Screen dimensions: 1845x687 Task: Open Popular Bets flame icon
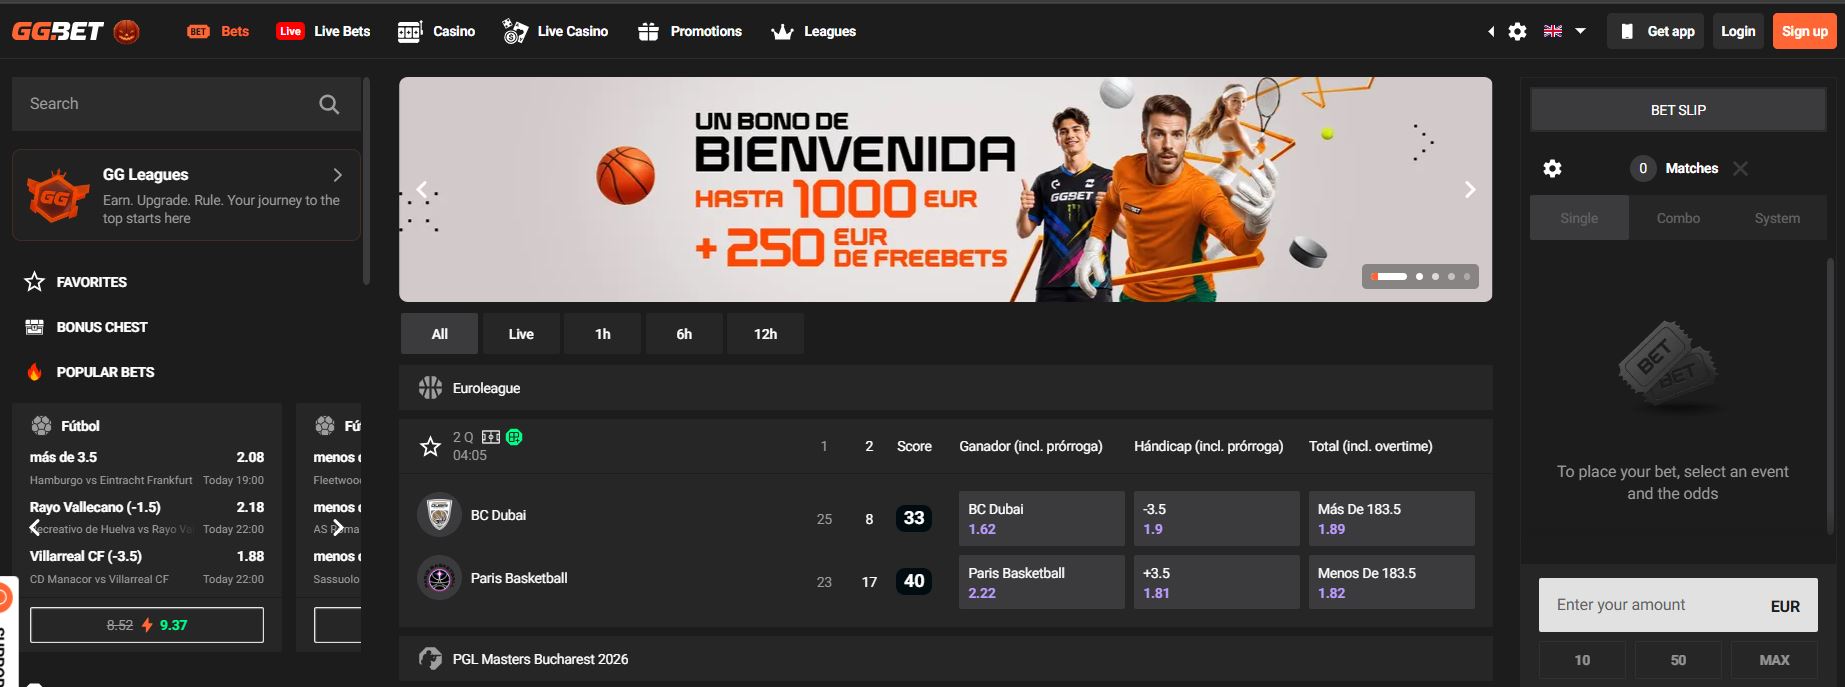(35, 372)
